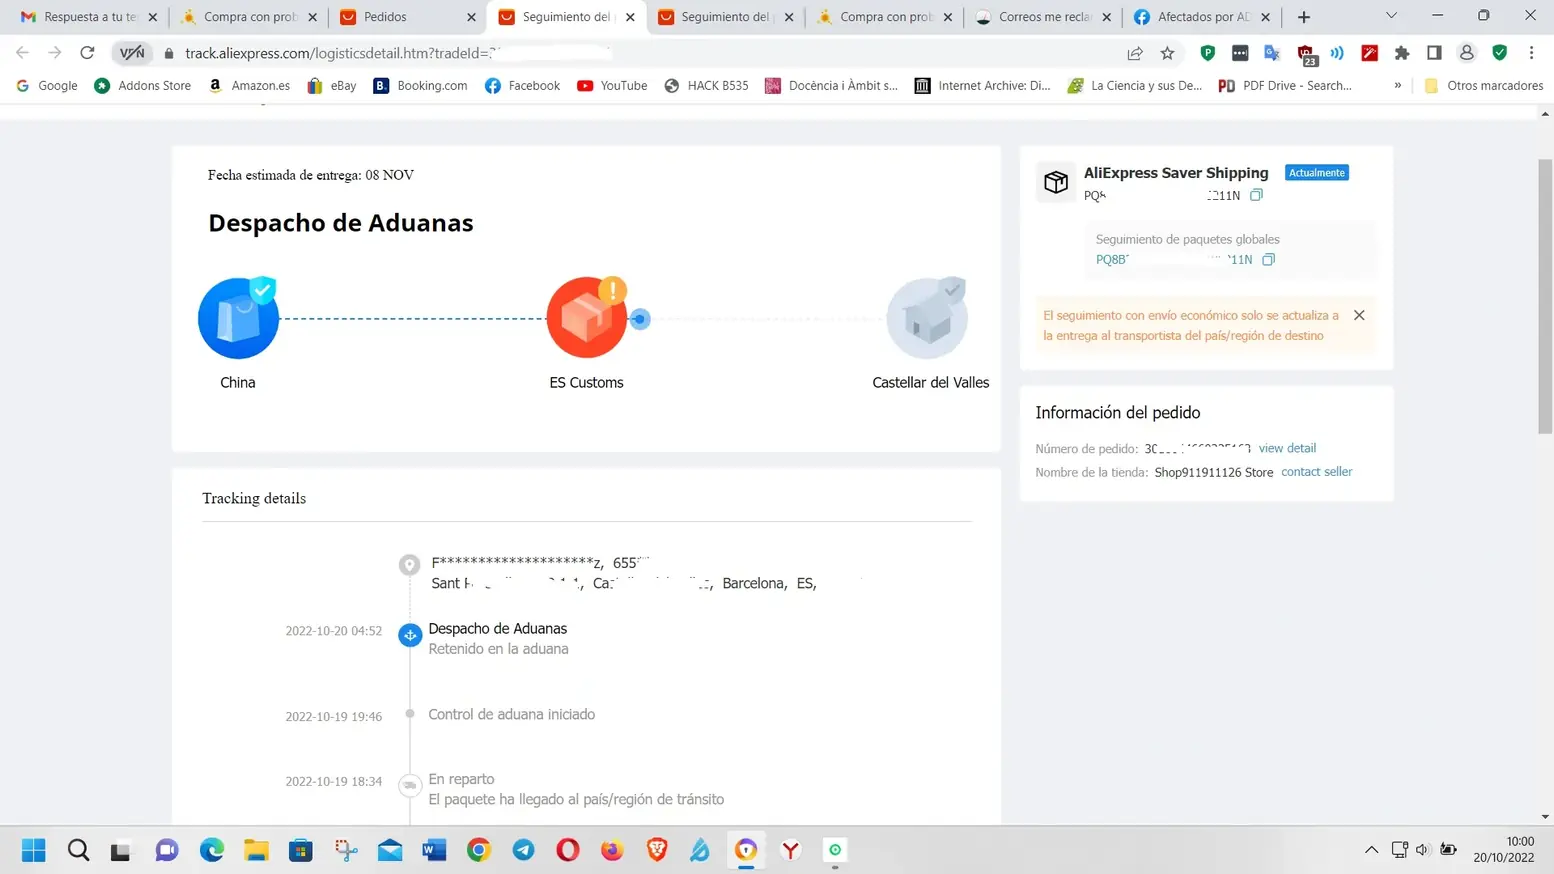Close the Pedidos tab

click(x=471, y=17)
